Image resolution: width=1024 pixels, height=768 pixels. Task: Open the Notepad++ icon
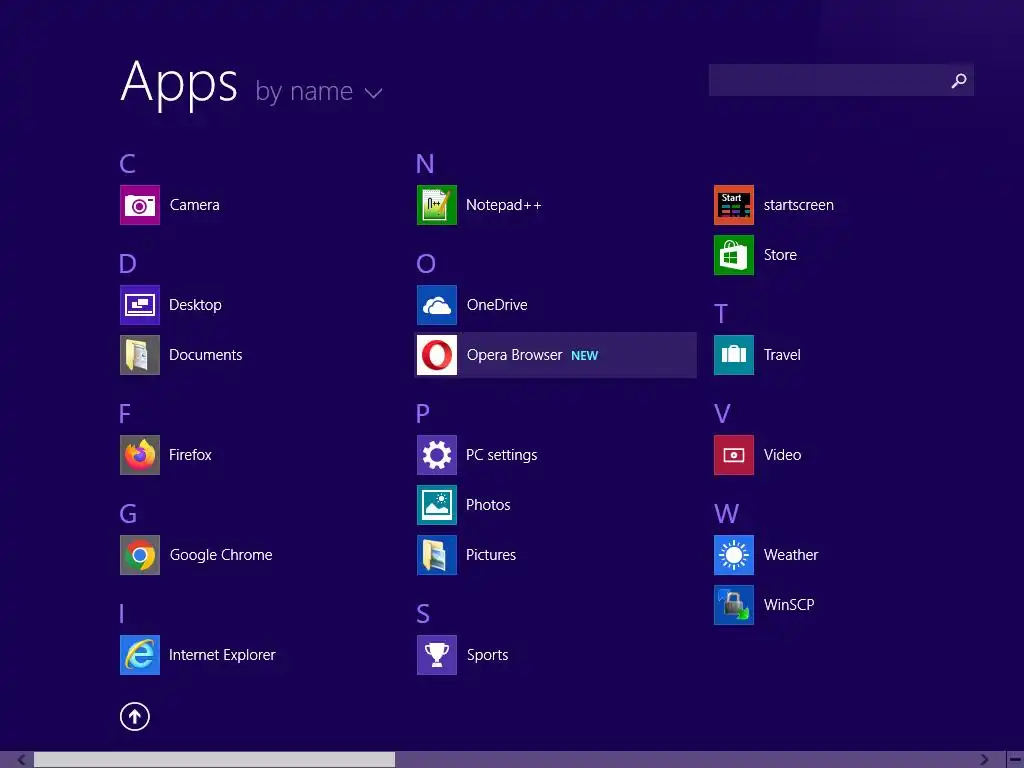(x=437, y=205)
